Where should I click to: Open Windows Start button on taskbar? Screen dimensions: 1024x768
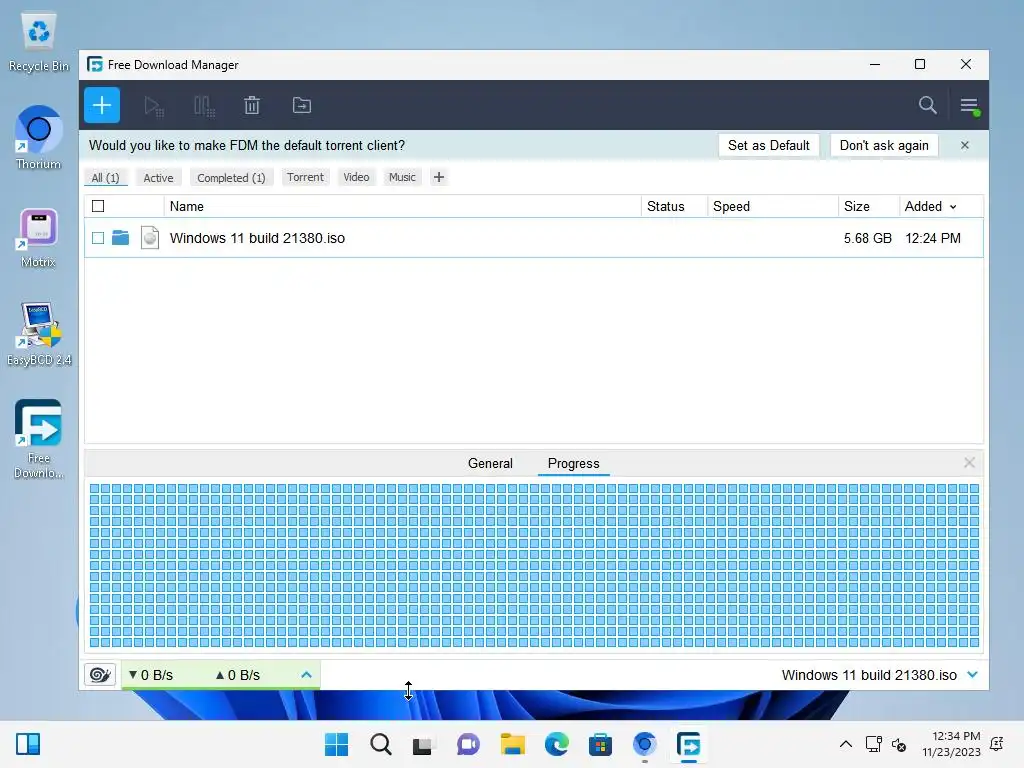pyautogui.click(x=336, y=744)
